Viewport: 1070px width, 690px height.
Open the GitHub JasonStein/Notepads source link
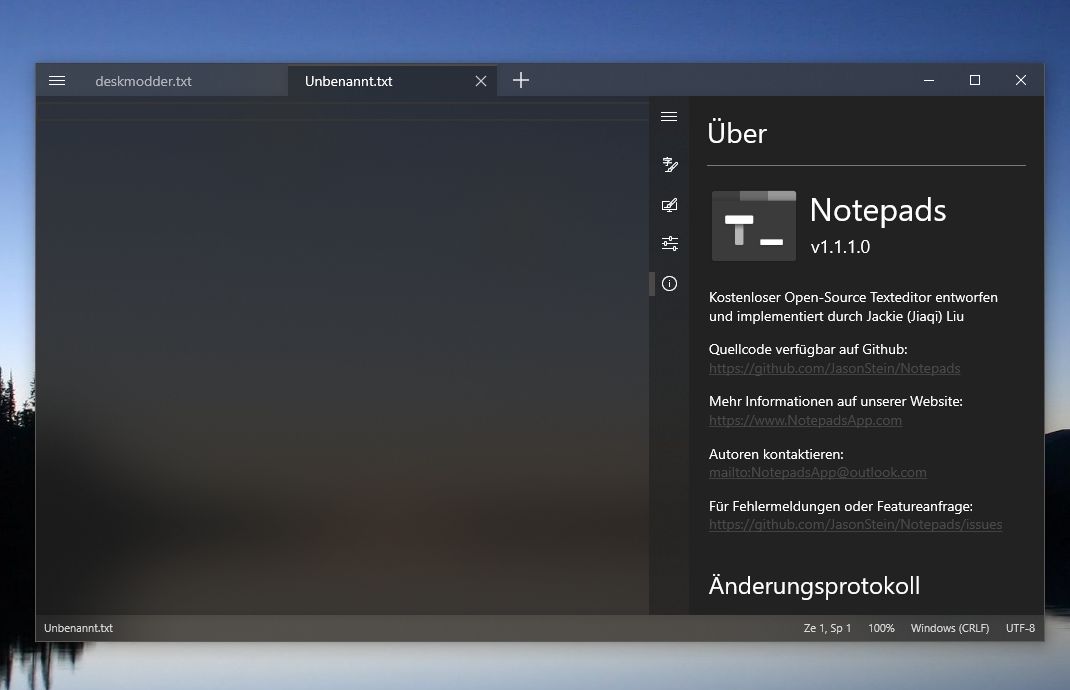coord(834,369)
